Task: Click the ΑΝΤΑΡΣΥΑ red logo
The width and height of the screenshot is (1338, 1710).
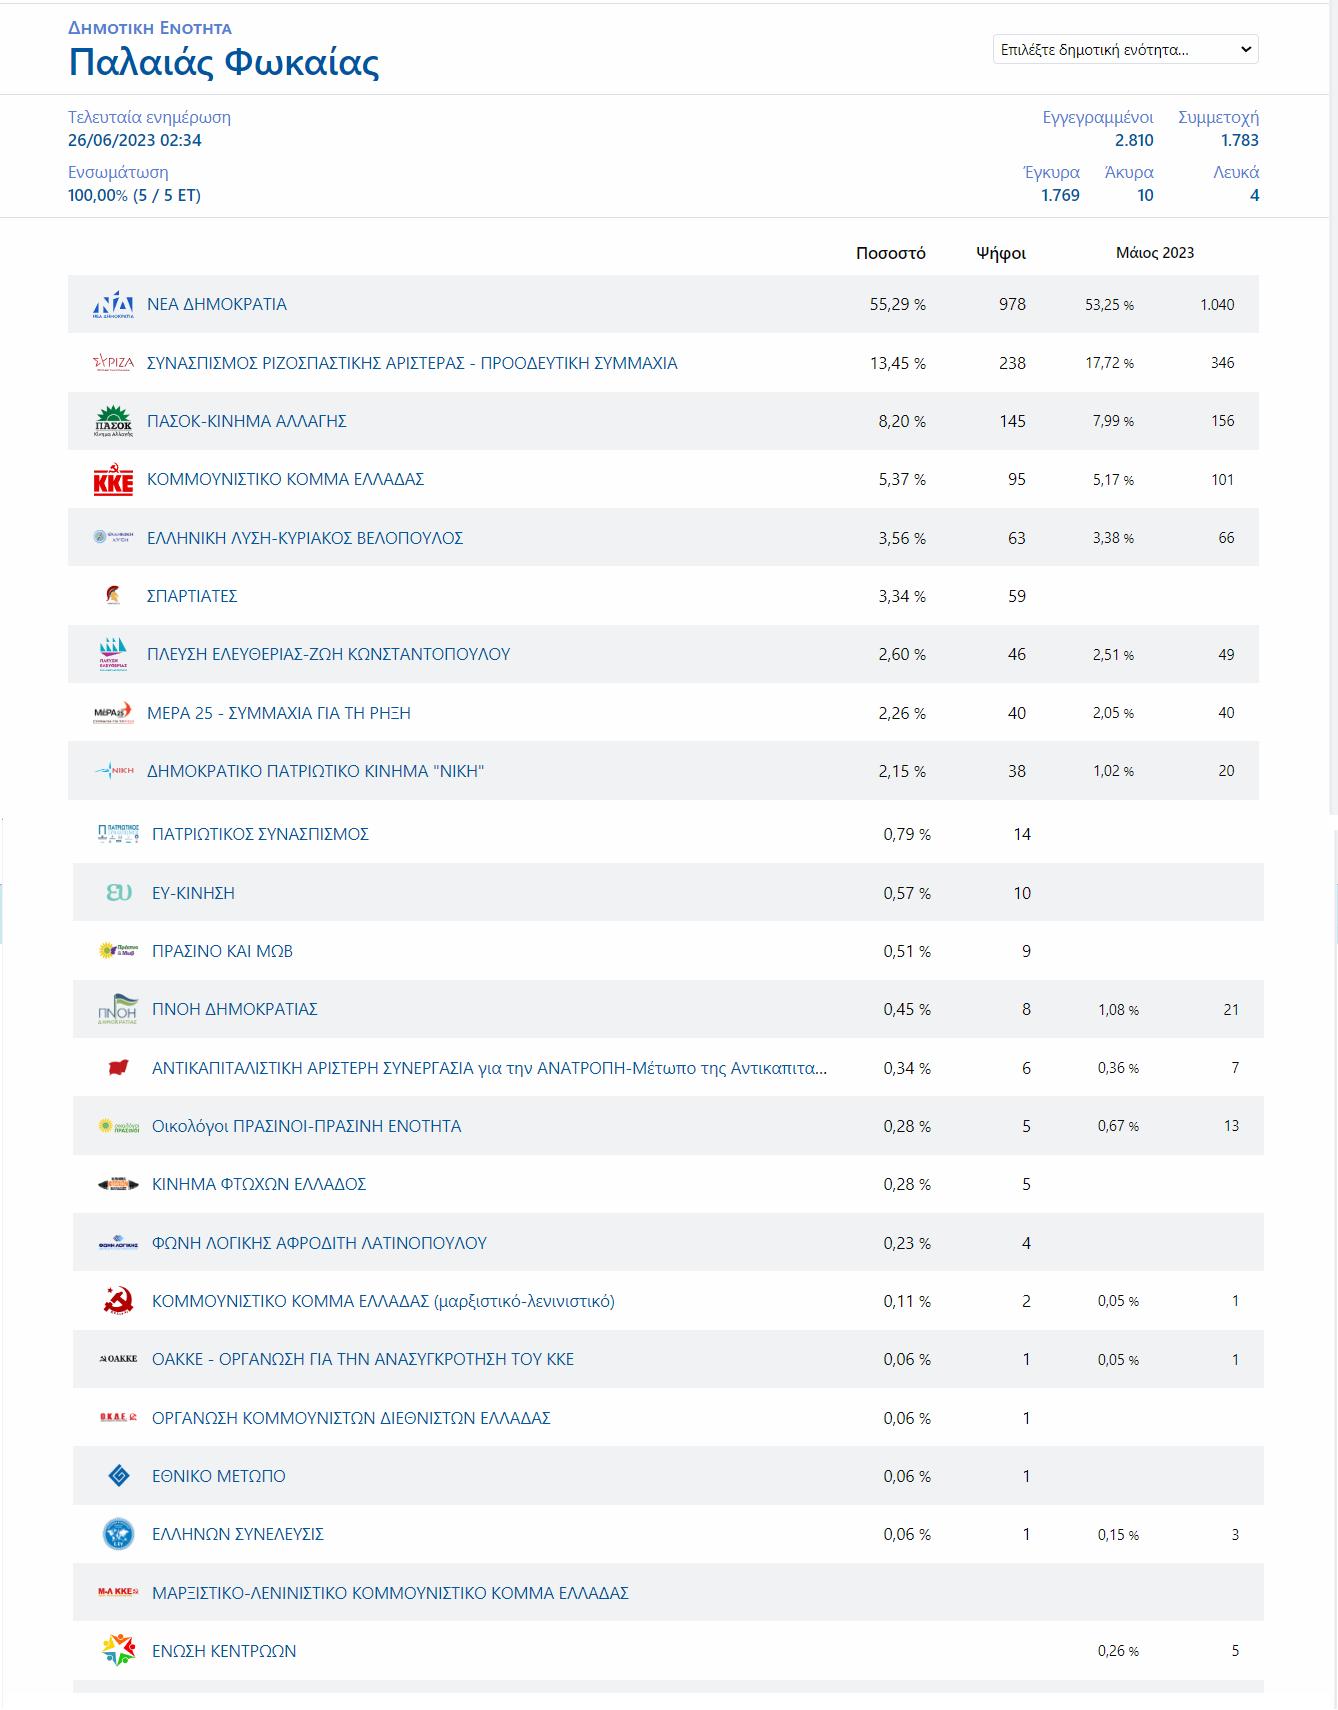Action: click(118, 1067)
